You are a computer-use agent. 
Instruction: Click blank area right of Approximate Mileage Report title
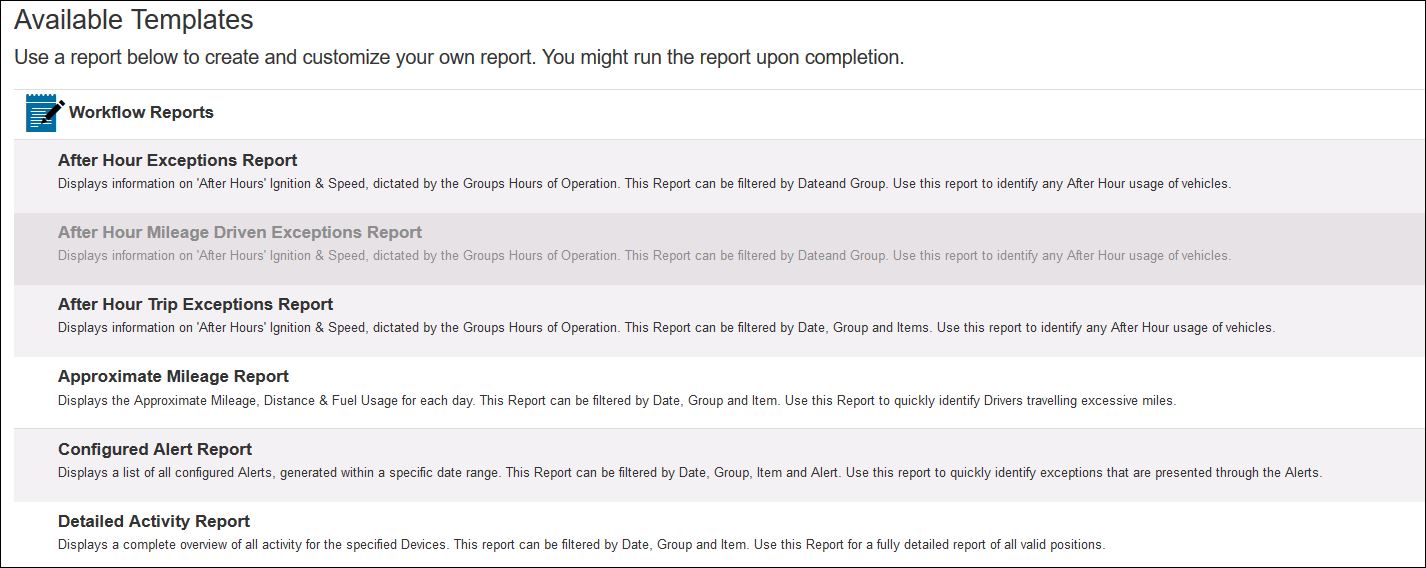[800, 376]
